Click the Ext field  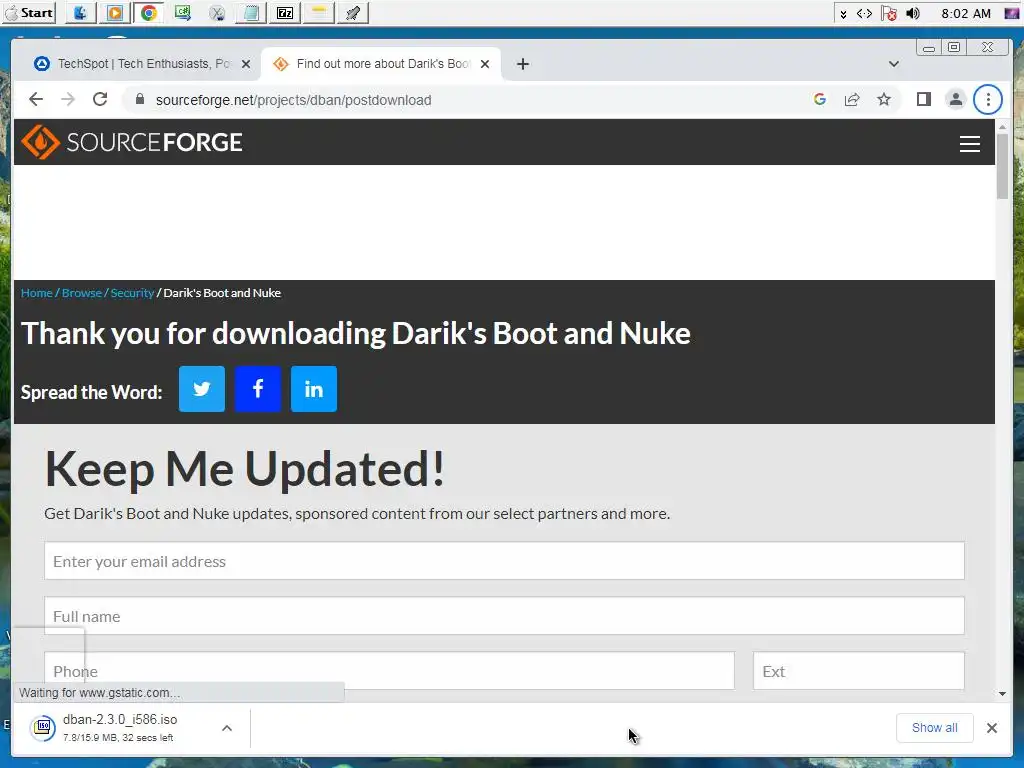tap(859, 670)
